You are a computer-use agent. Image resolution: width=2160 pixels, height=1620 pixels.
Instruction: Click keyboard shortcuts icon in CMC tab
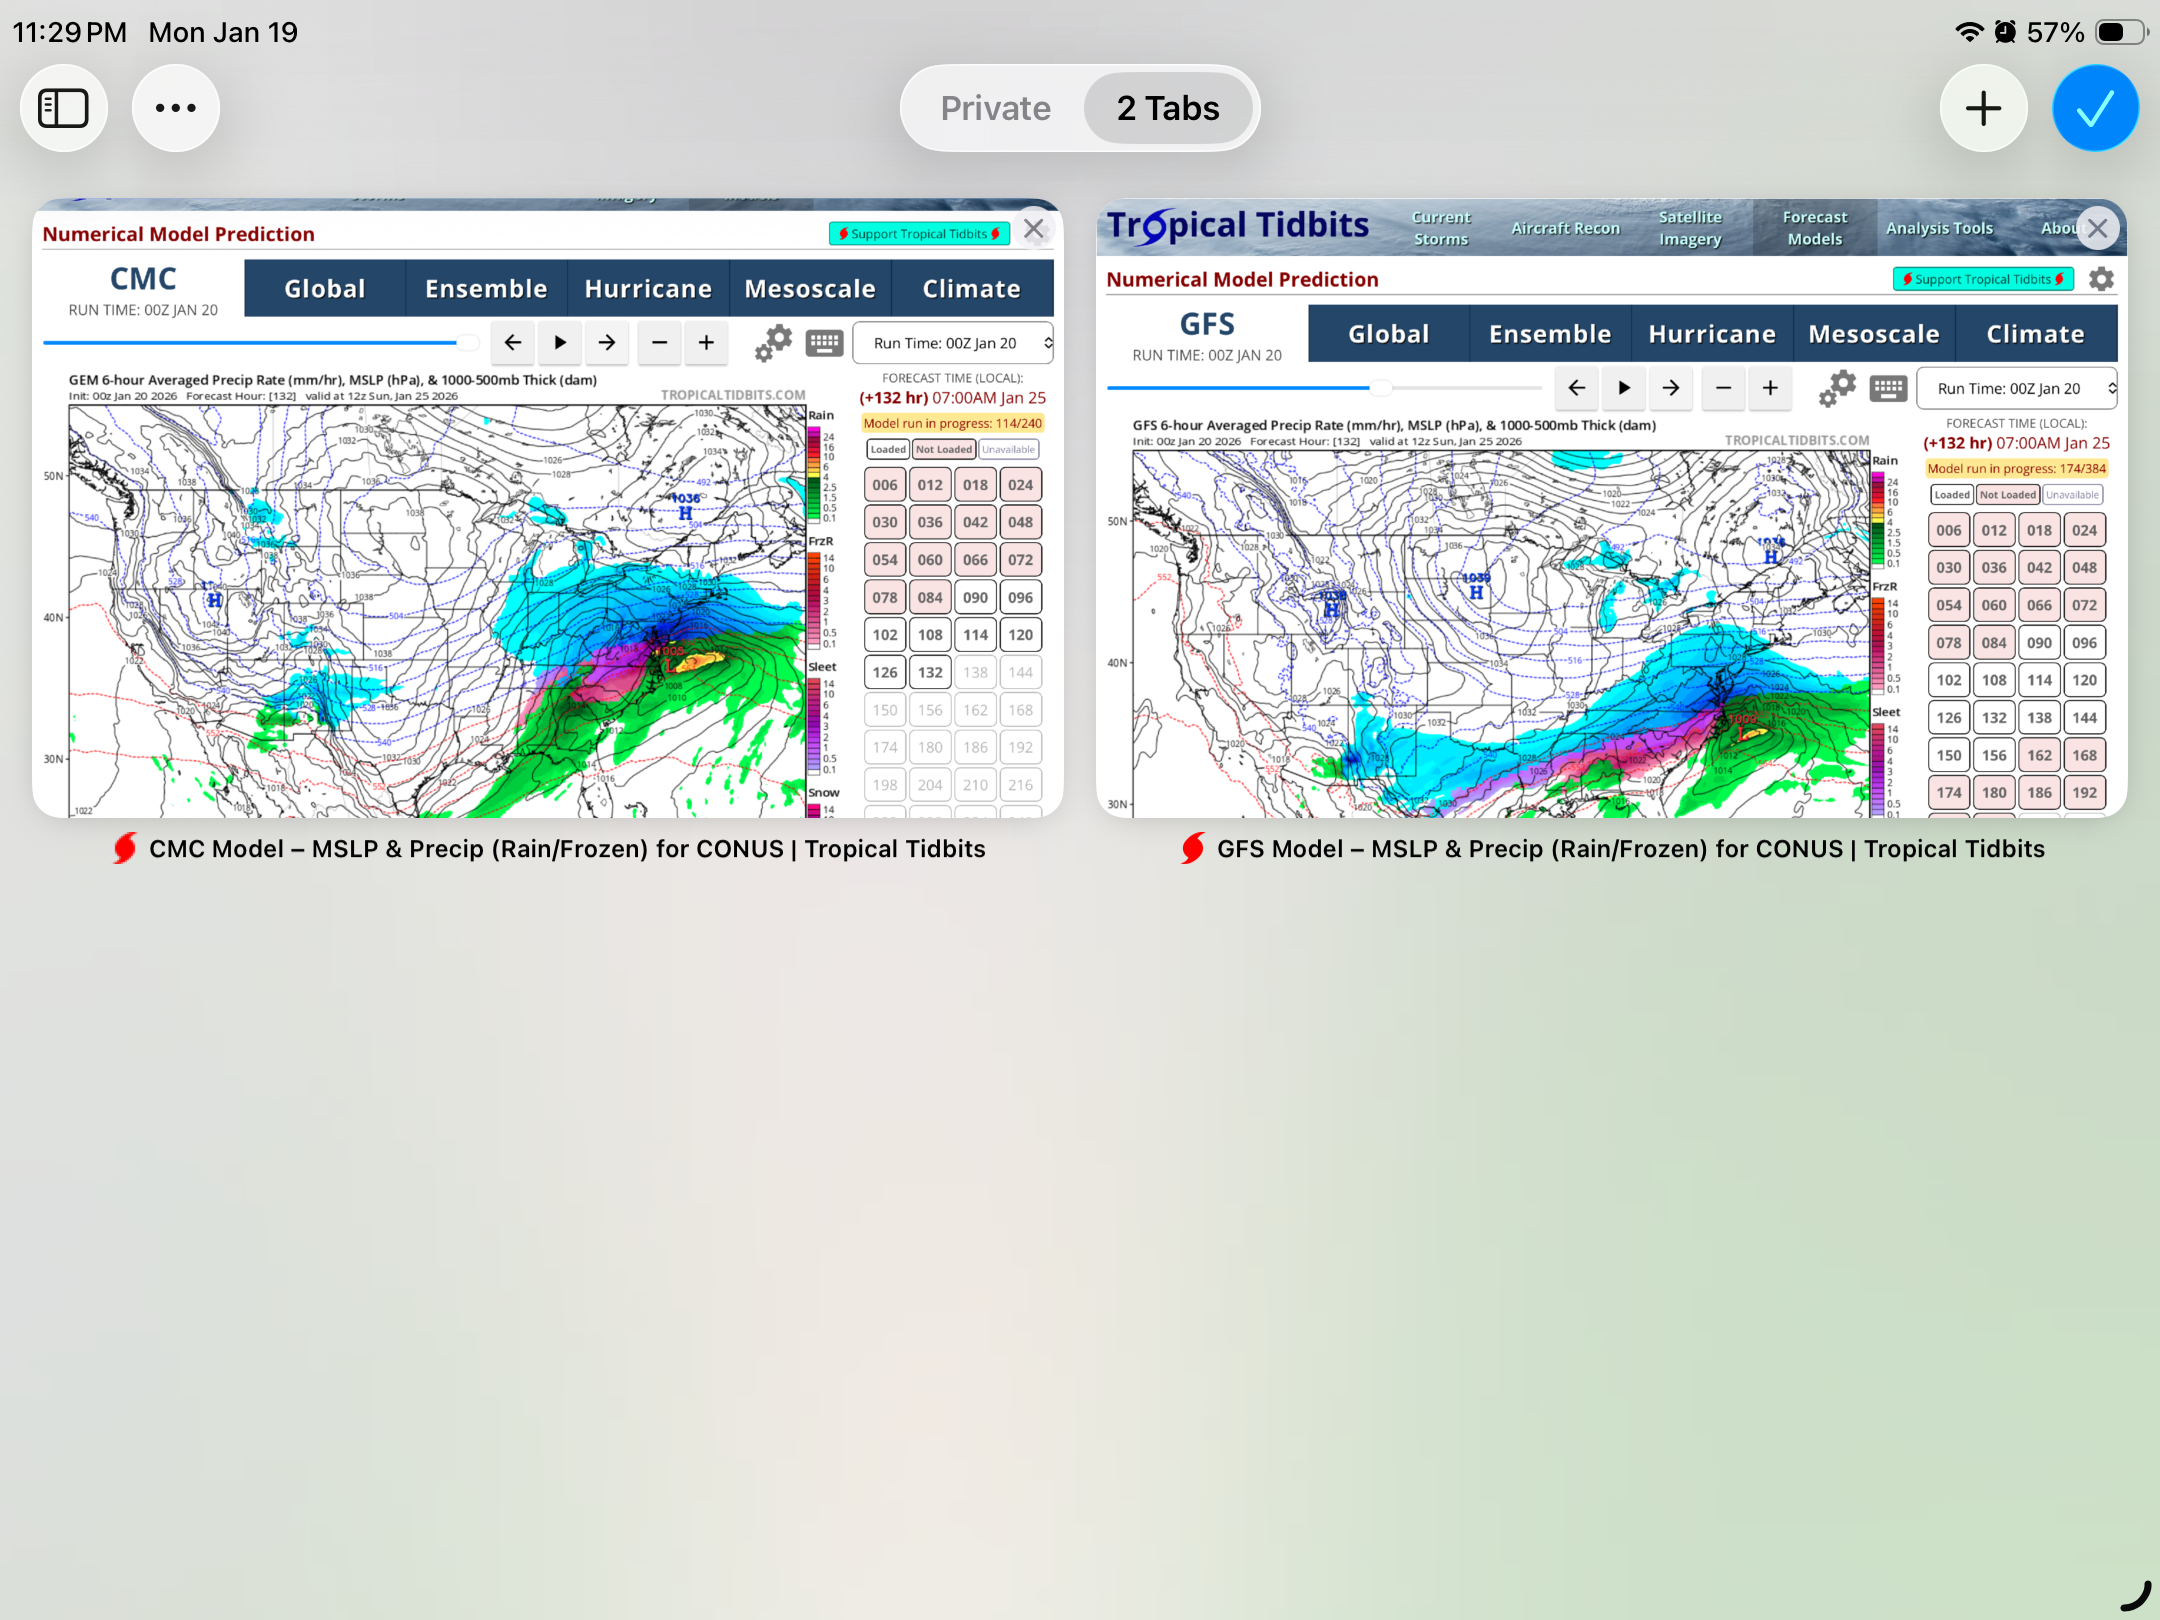(824, 343)
